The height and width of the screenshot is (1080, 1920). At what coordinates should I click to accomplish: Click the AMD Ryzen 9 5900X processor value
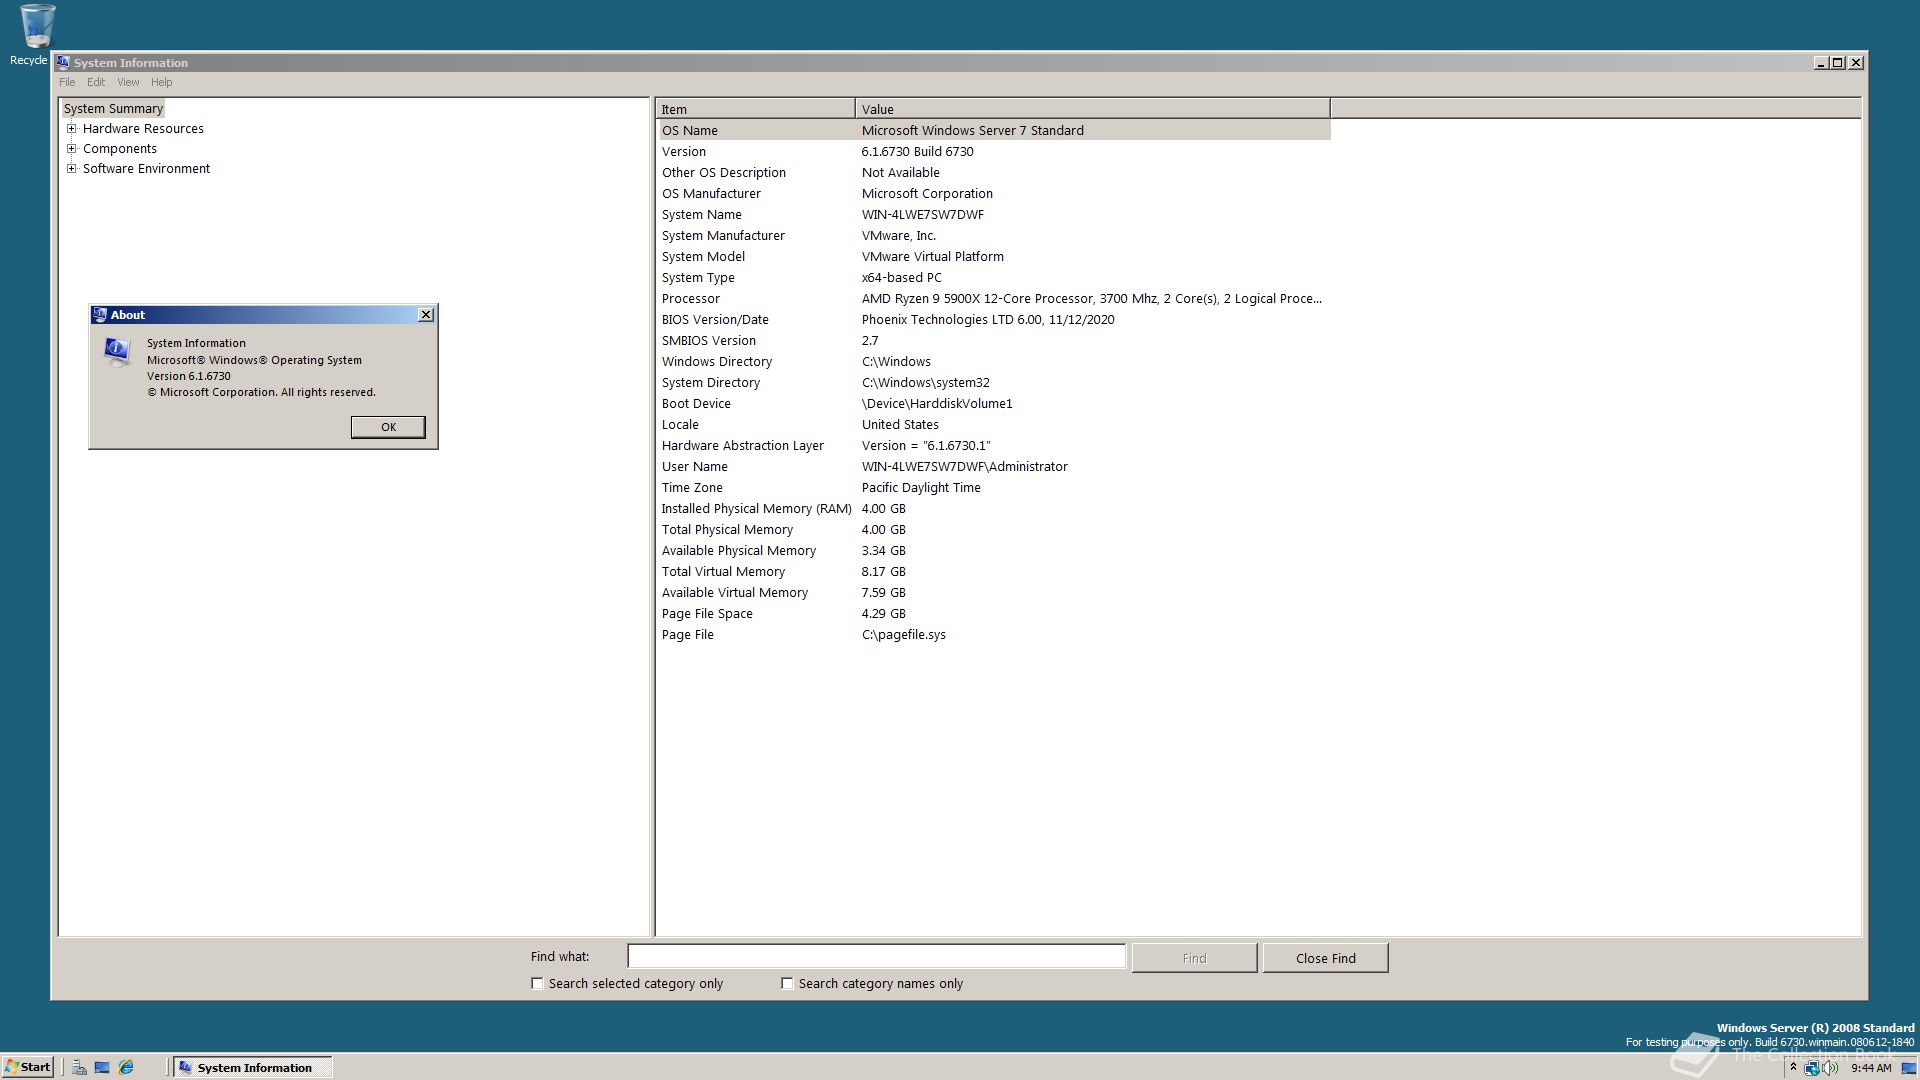pos(1091,298)
